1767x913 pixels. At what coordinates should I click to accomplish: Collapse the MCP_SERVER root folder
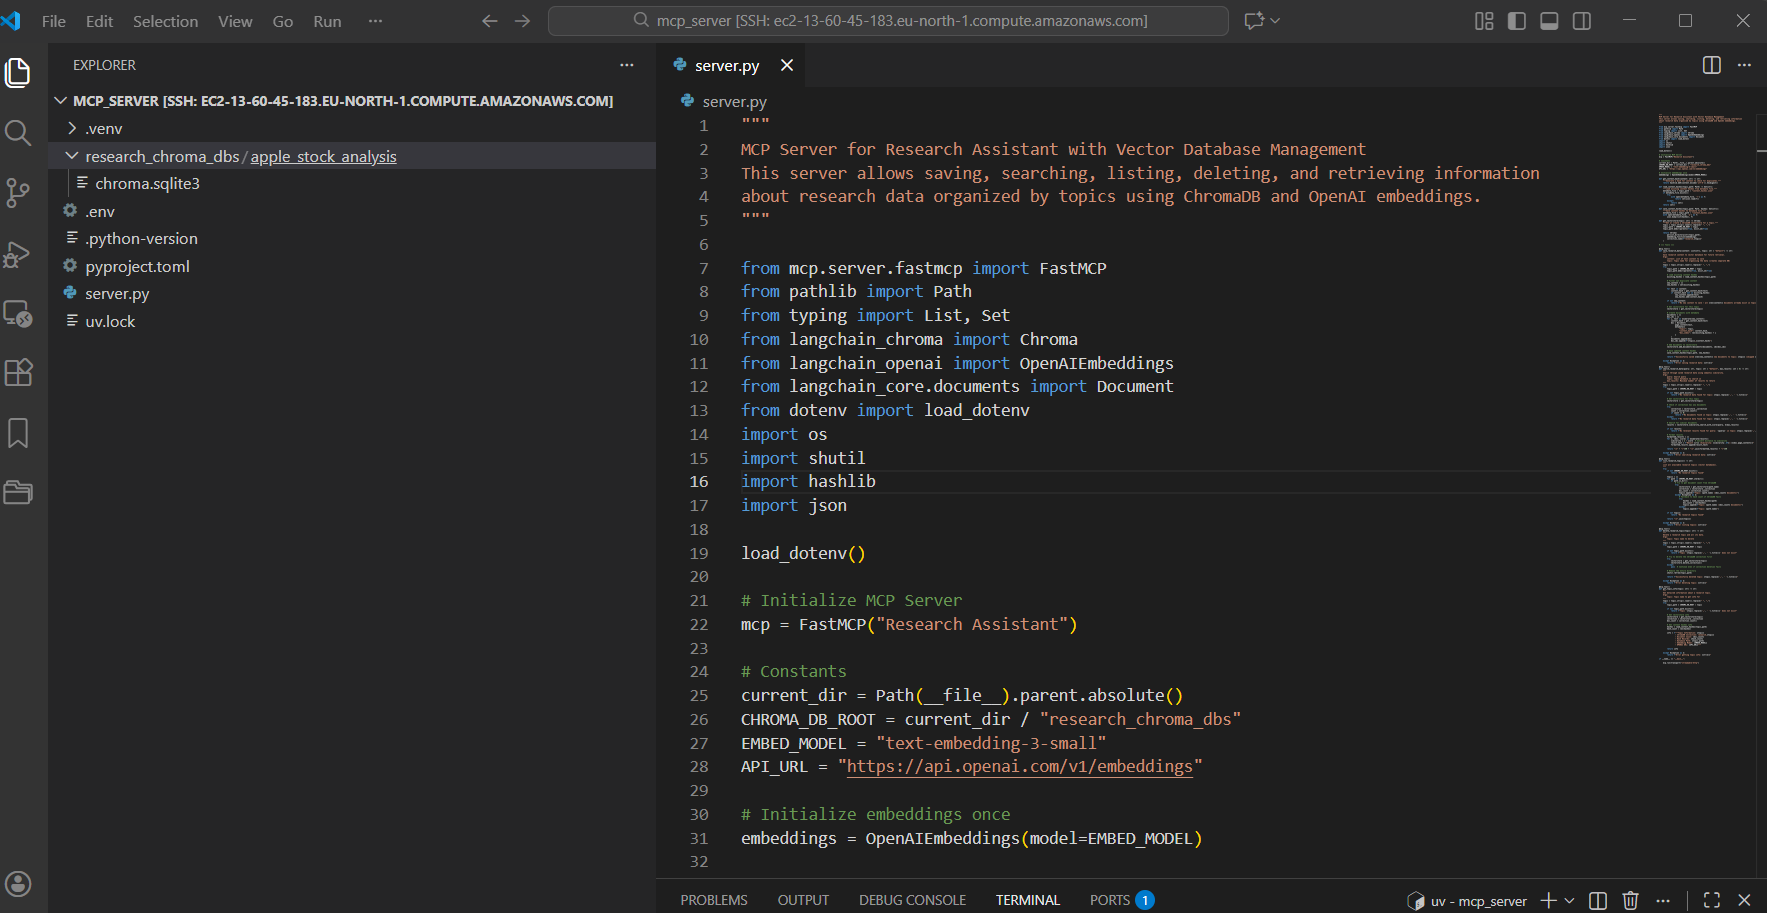click(60, 101)
